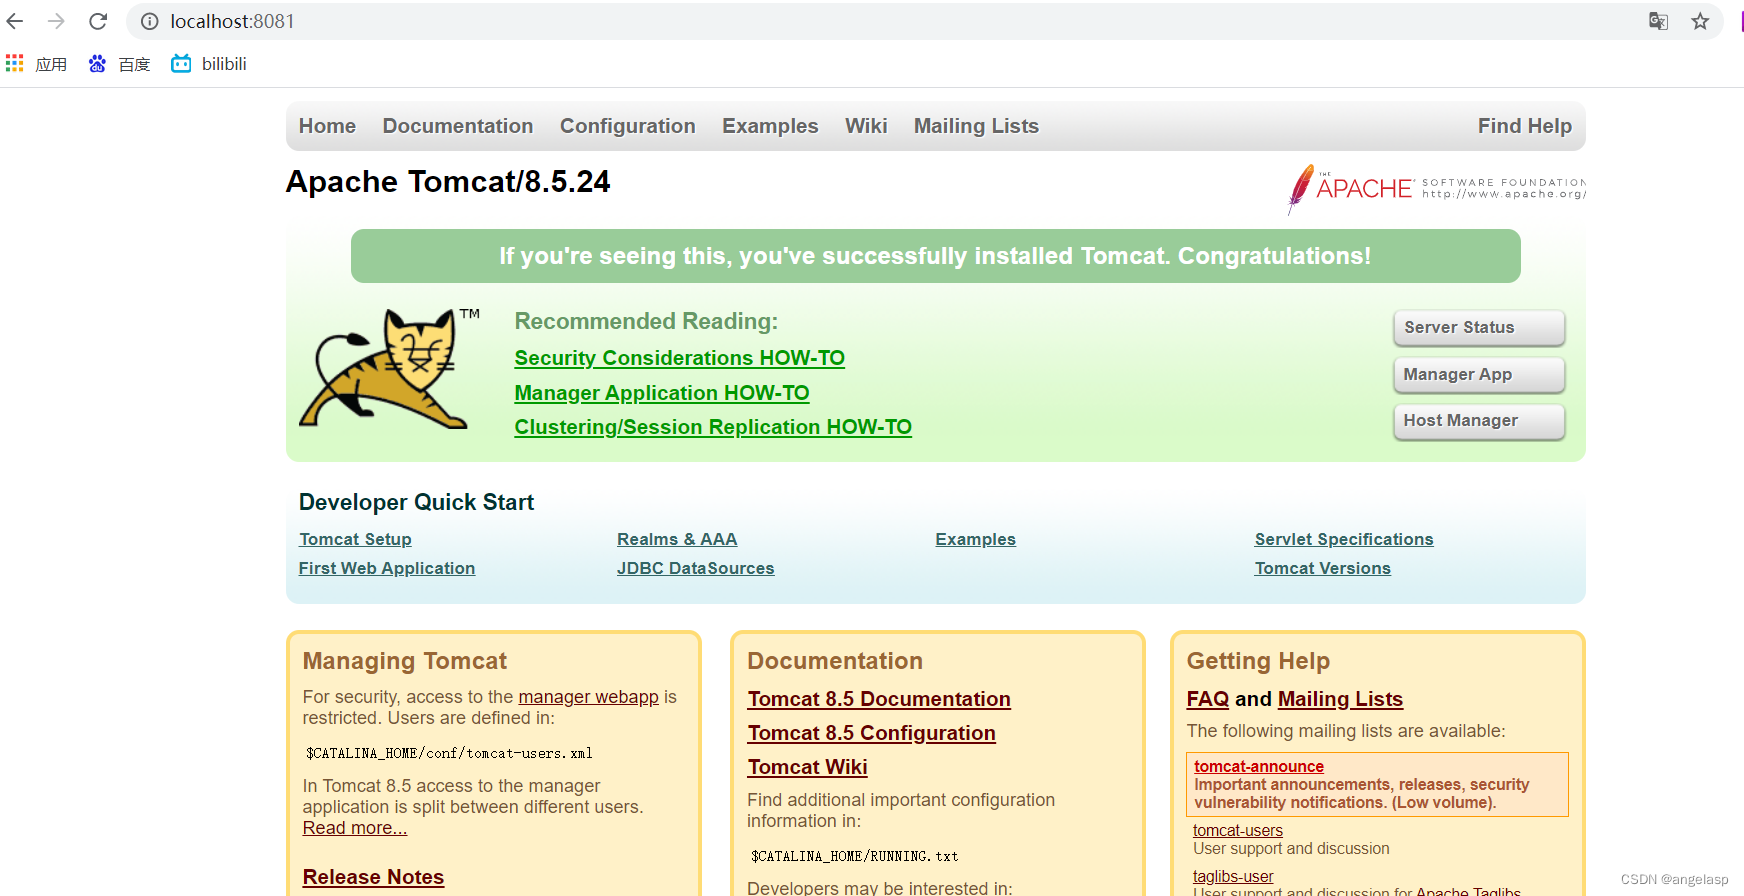Click the Read more... link
The width and height of the screenshot is (1744, 896).
click(x=355, y=828)
